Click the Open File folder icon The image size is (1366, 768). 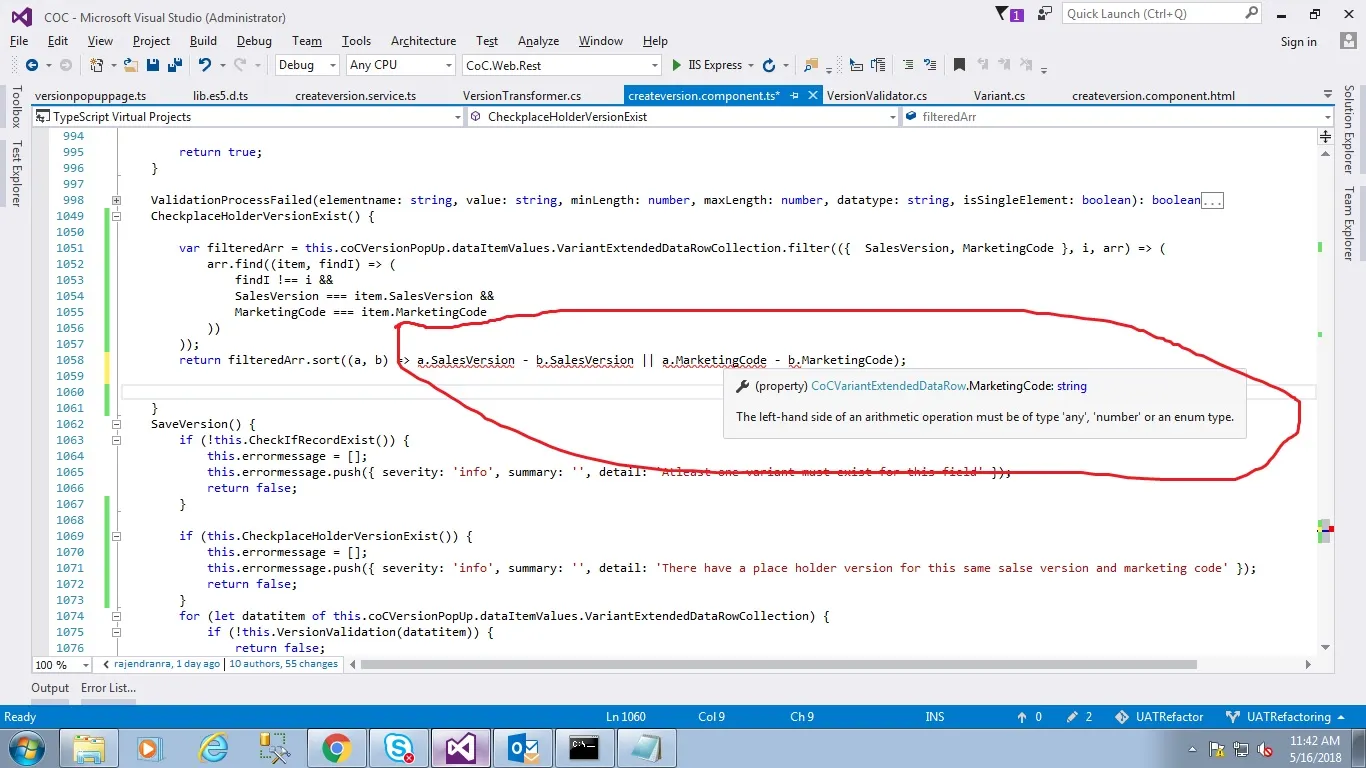pos(131,65)
